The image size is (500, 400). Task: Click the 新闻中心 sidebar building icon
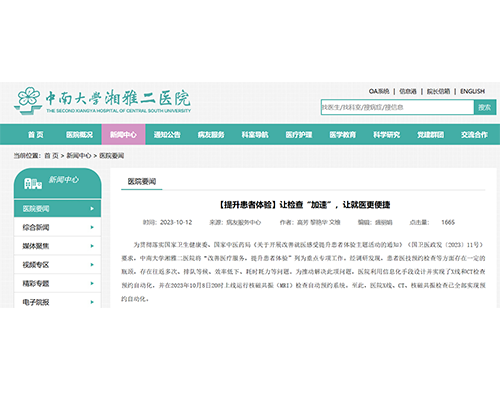click(x=33, y=183)
